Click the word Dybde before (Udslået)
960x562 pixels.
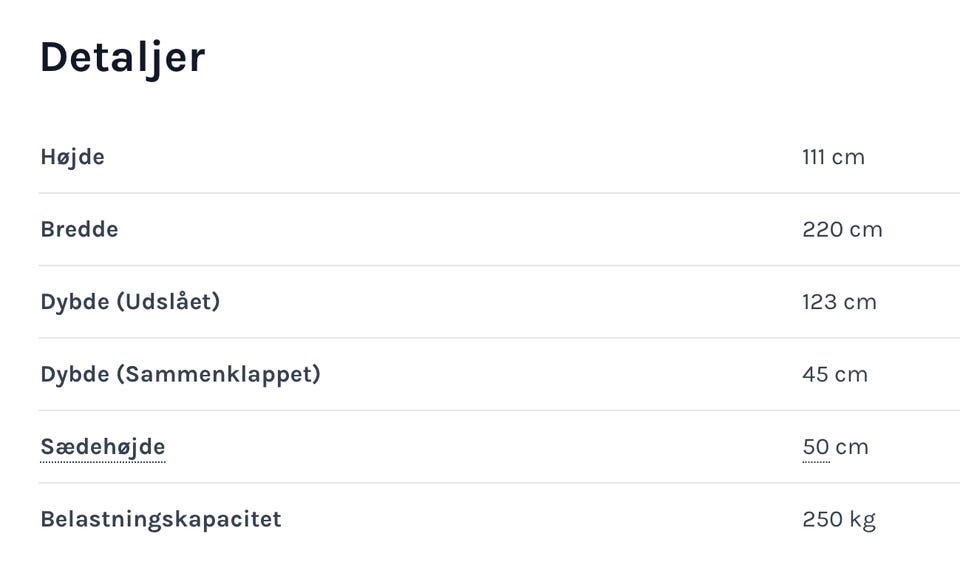pyautogui.click(x=74, y=301)
